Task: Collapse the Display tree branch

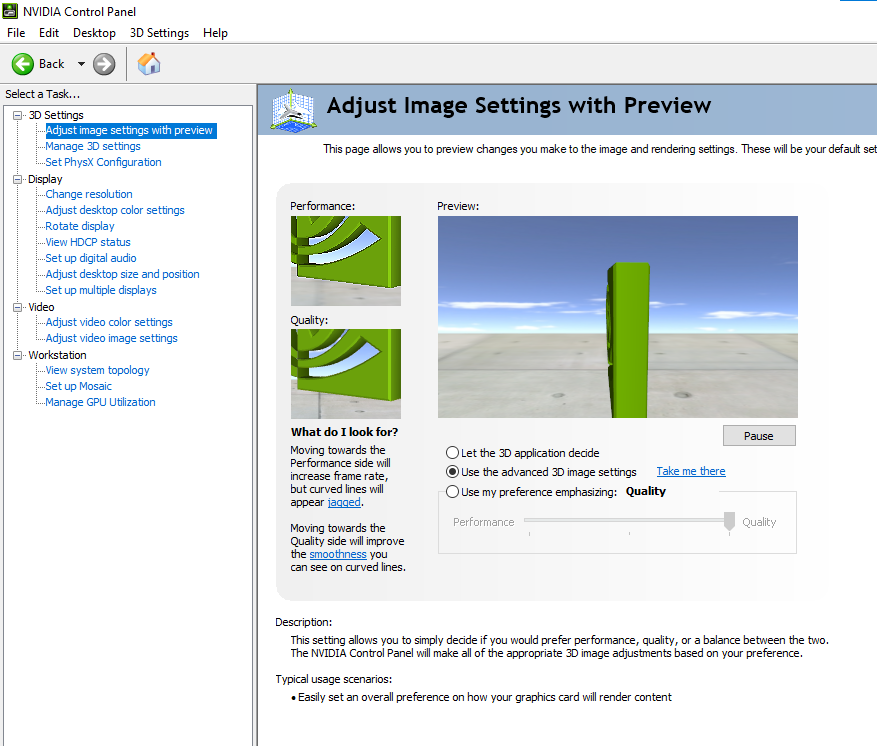Action: [16, 178]
